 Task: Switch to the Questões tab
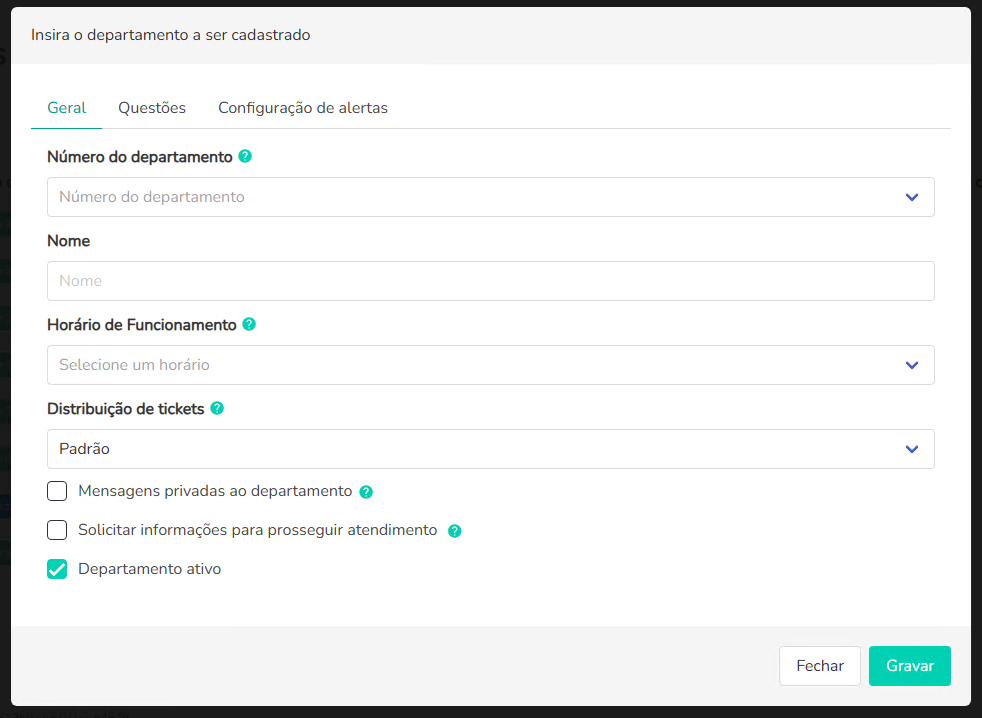[x=152, y=108]
